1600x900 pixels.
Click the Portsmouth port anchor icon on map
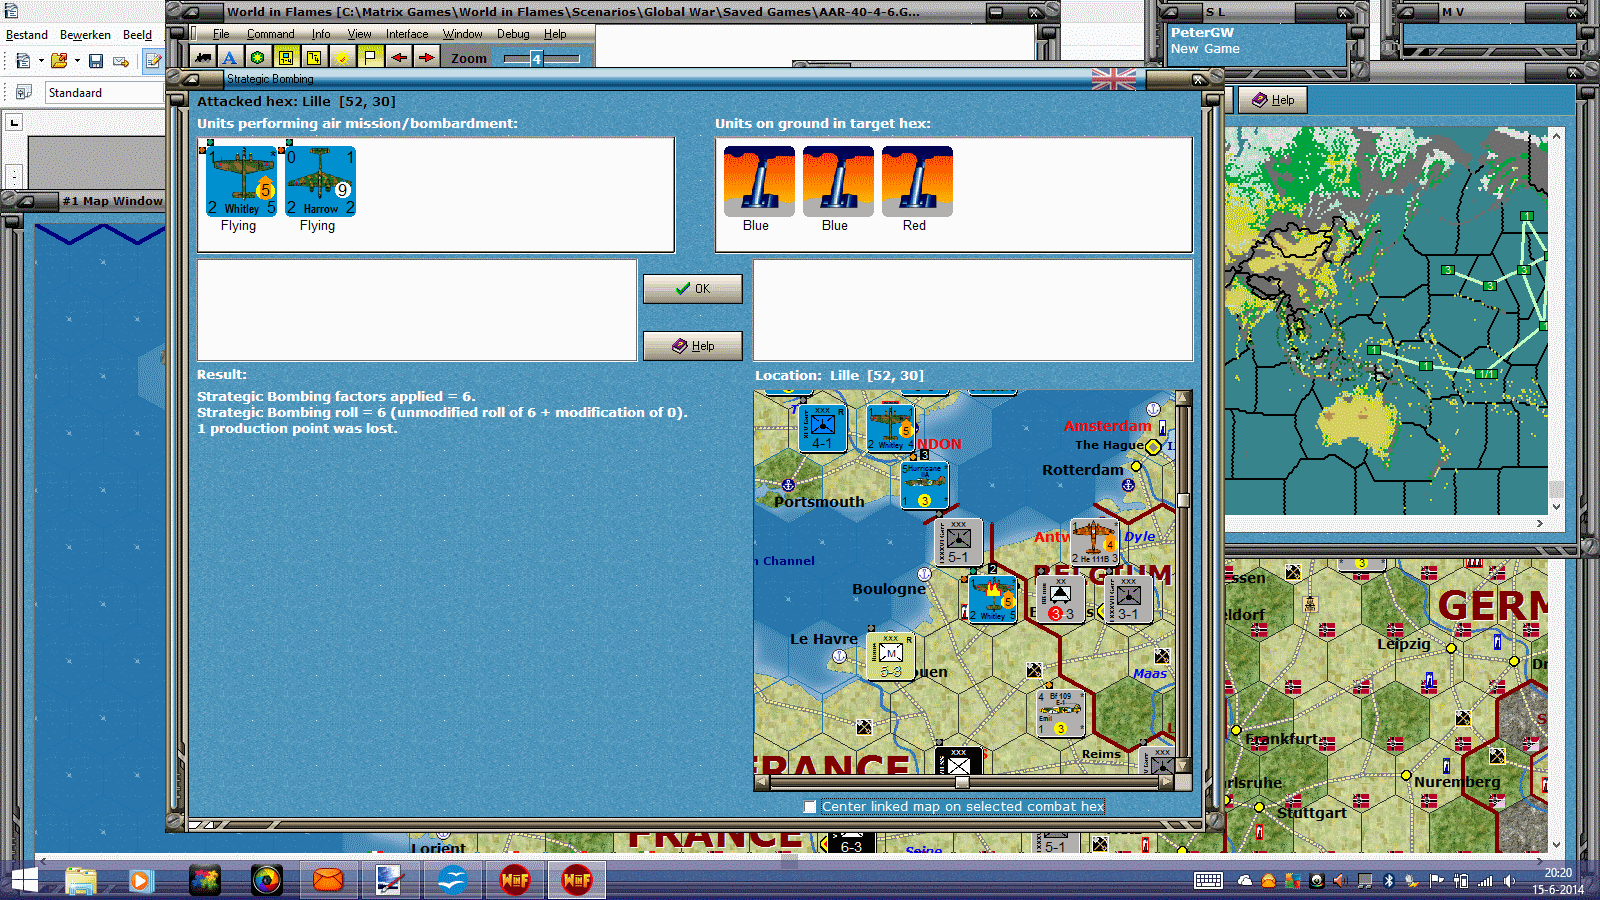[788, 485]
